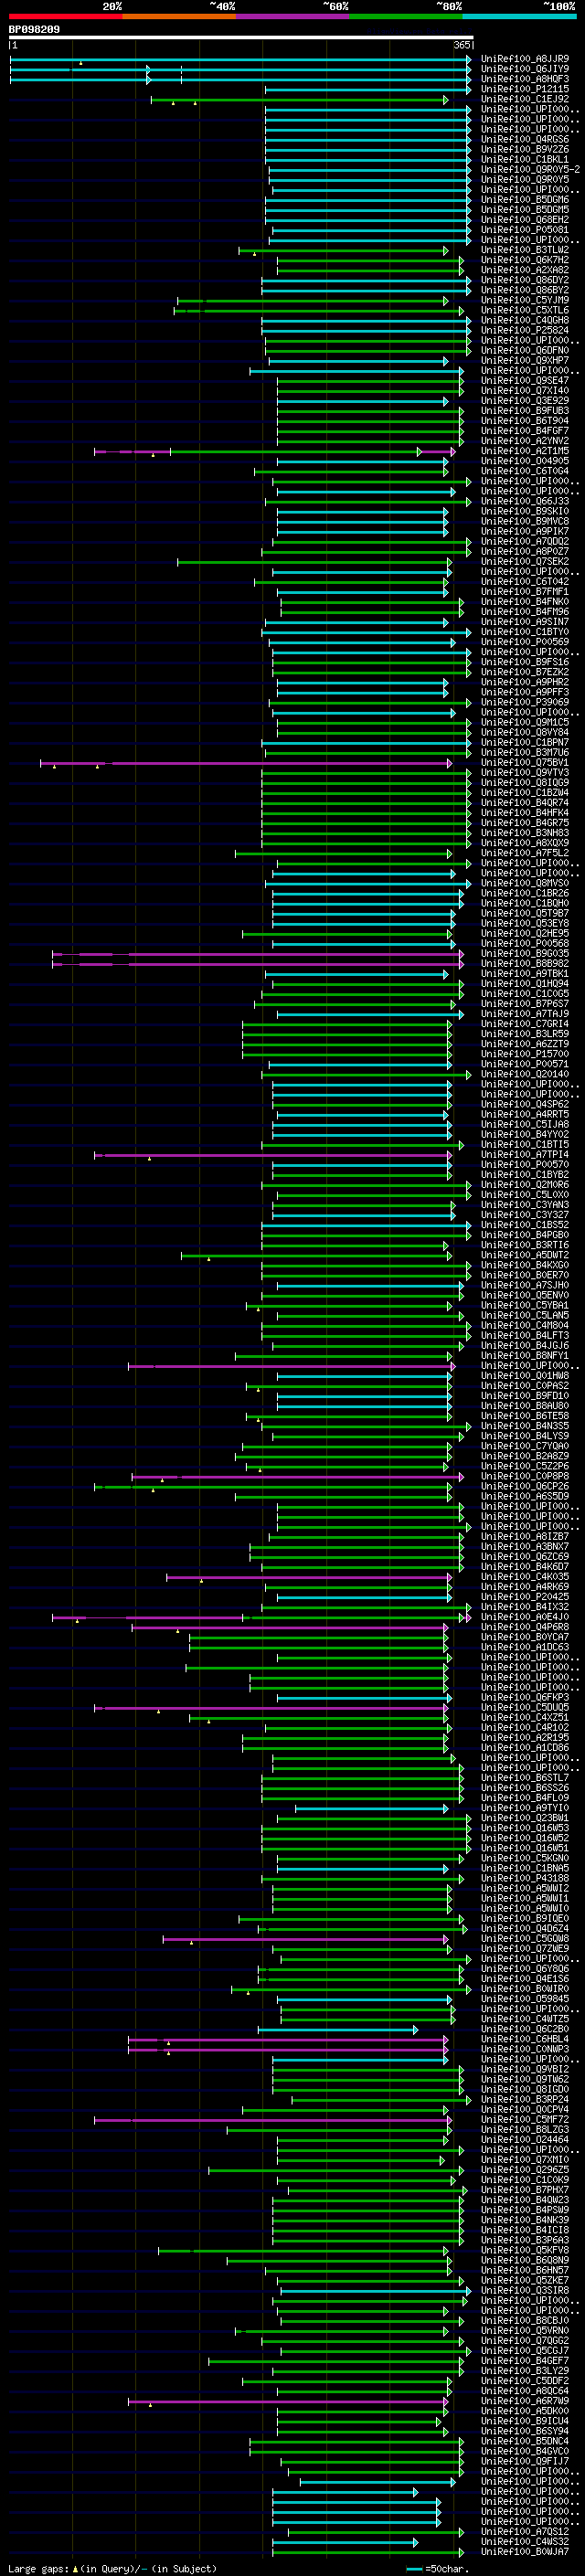The width and height of the screenshot is (585, 2576).
Task: Select the UniRef100_B8B982 label
Action: coord(525,964)
